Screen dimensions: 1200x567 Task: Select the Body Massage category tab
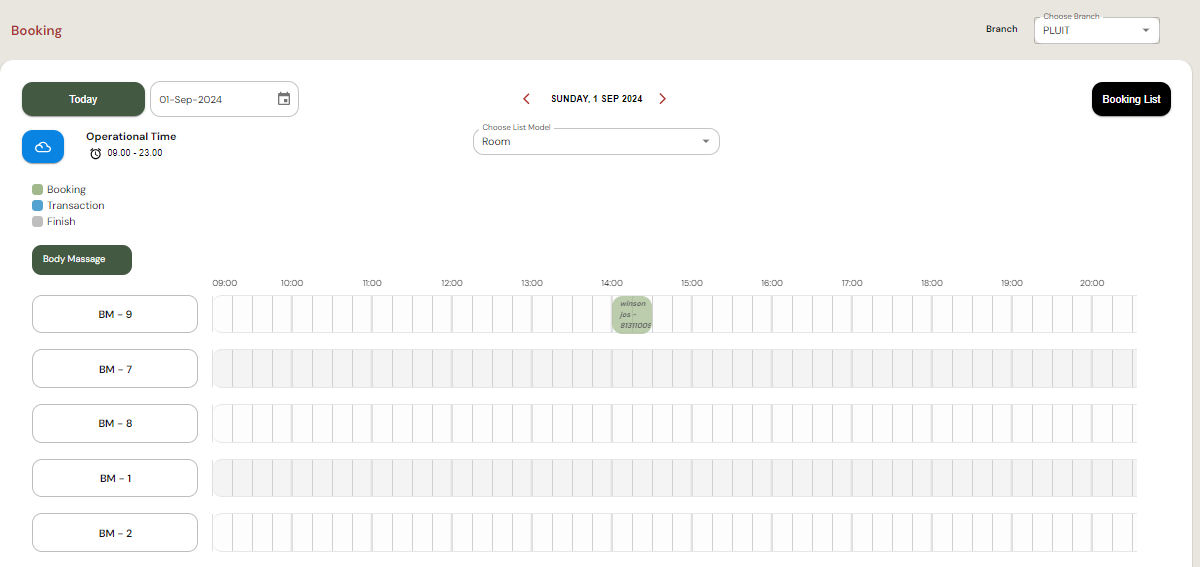(x=82, y=259)
